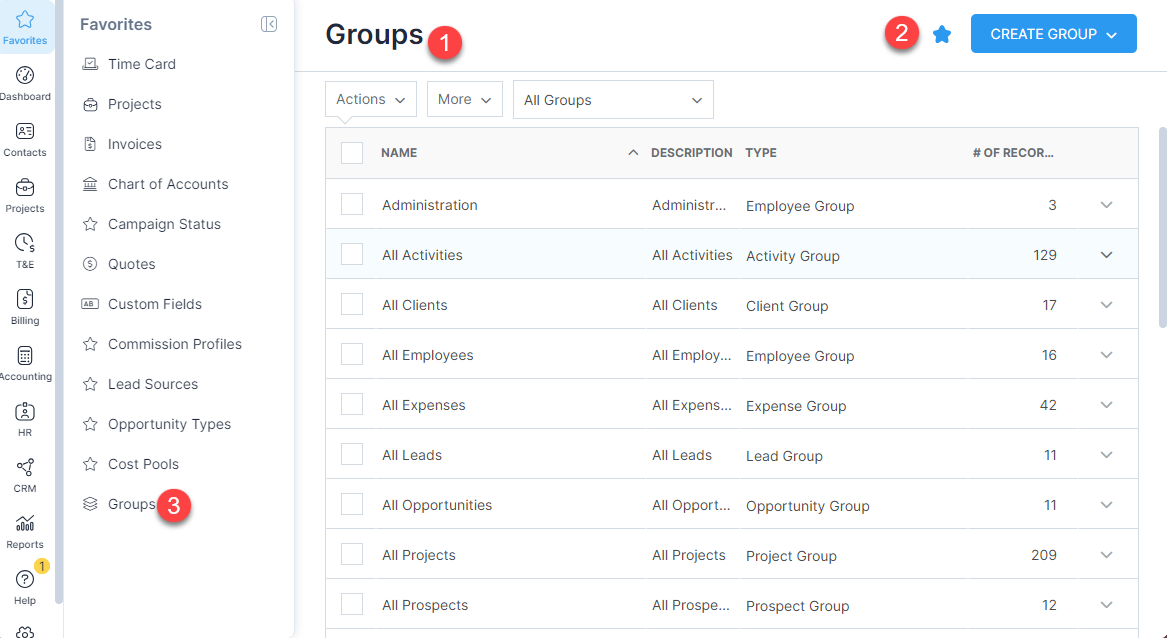Click the Invoices document icon in Favorites
This screenshot has width=1167, height=638.
(x=90, y=144)
